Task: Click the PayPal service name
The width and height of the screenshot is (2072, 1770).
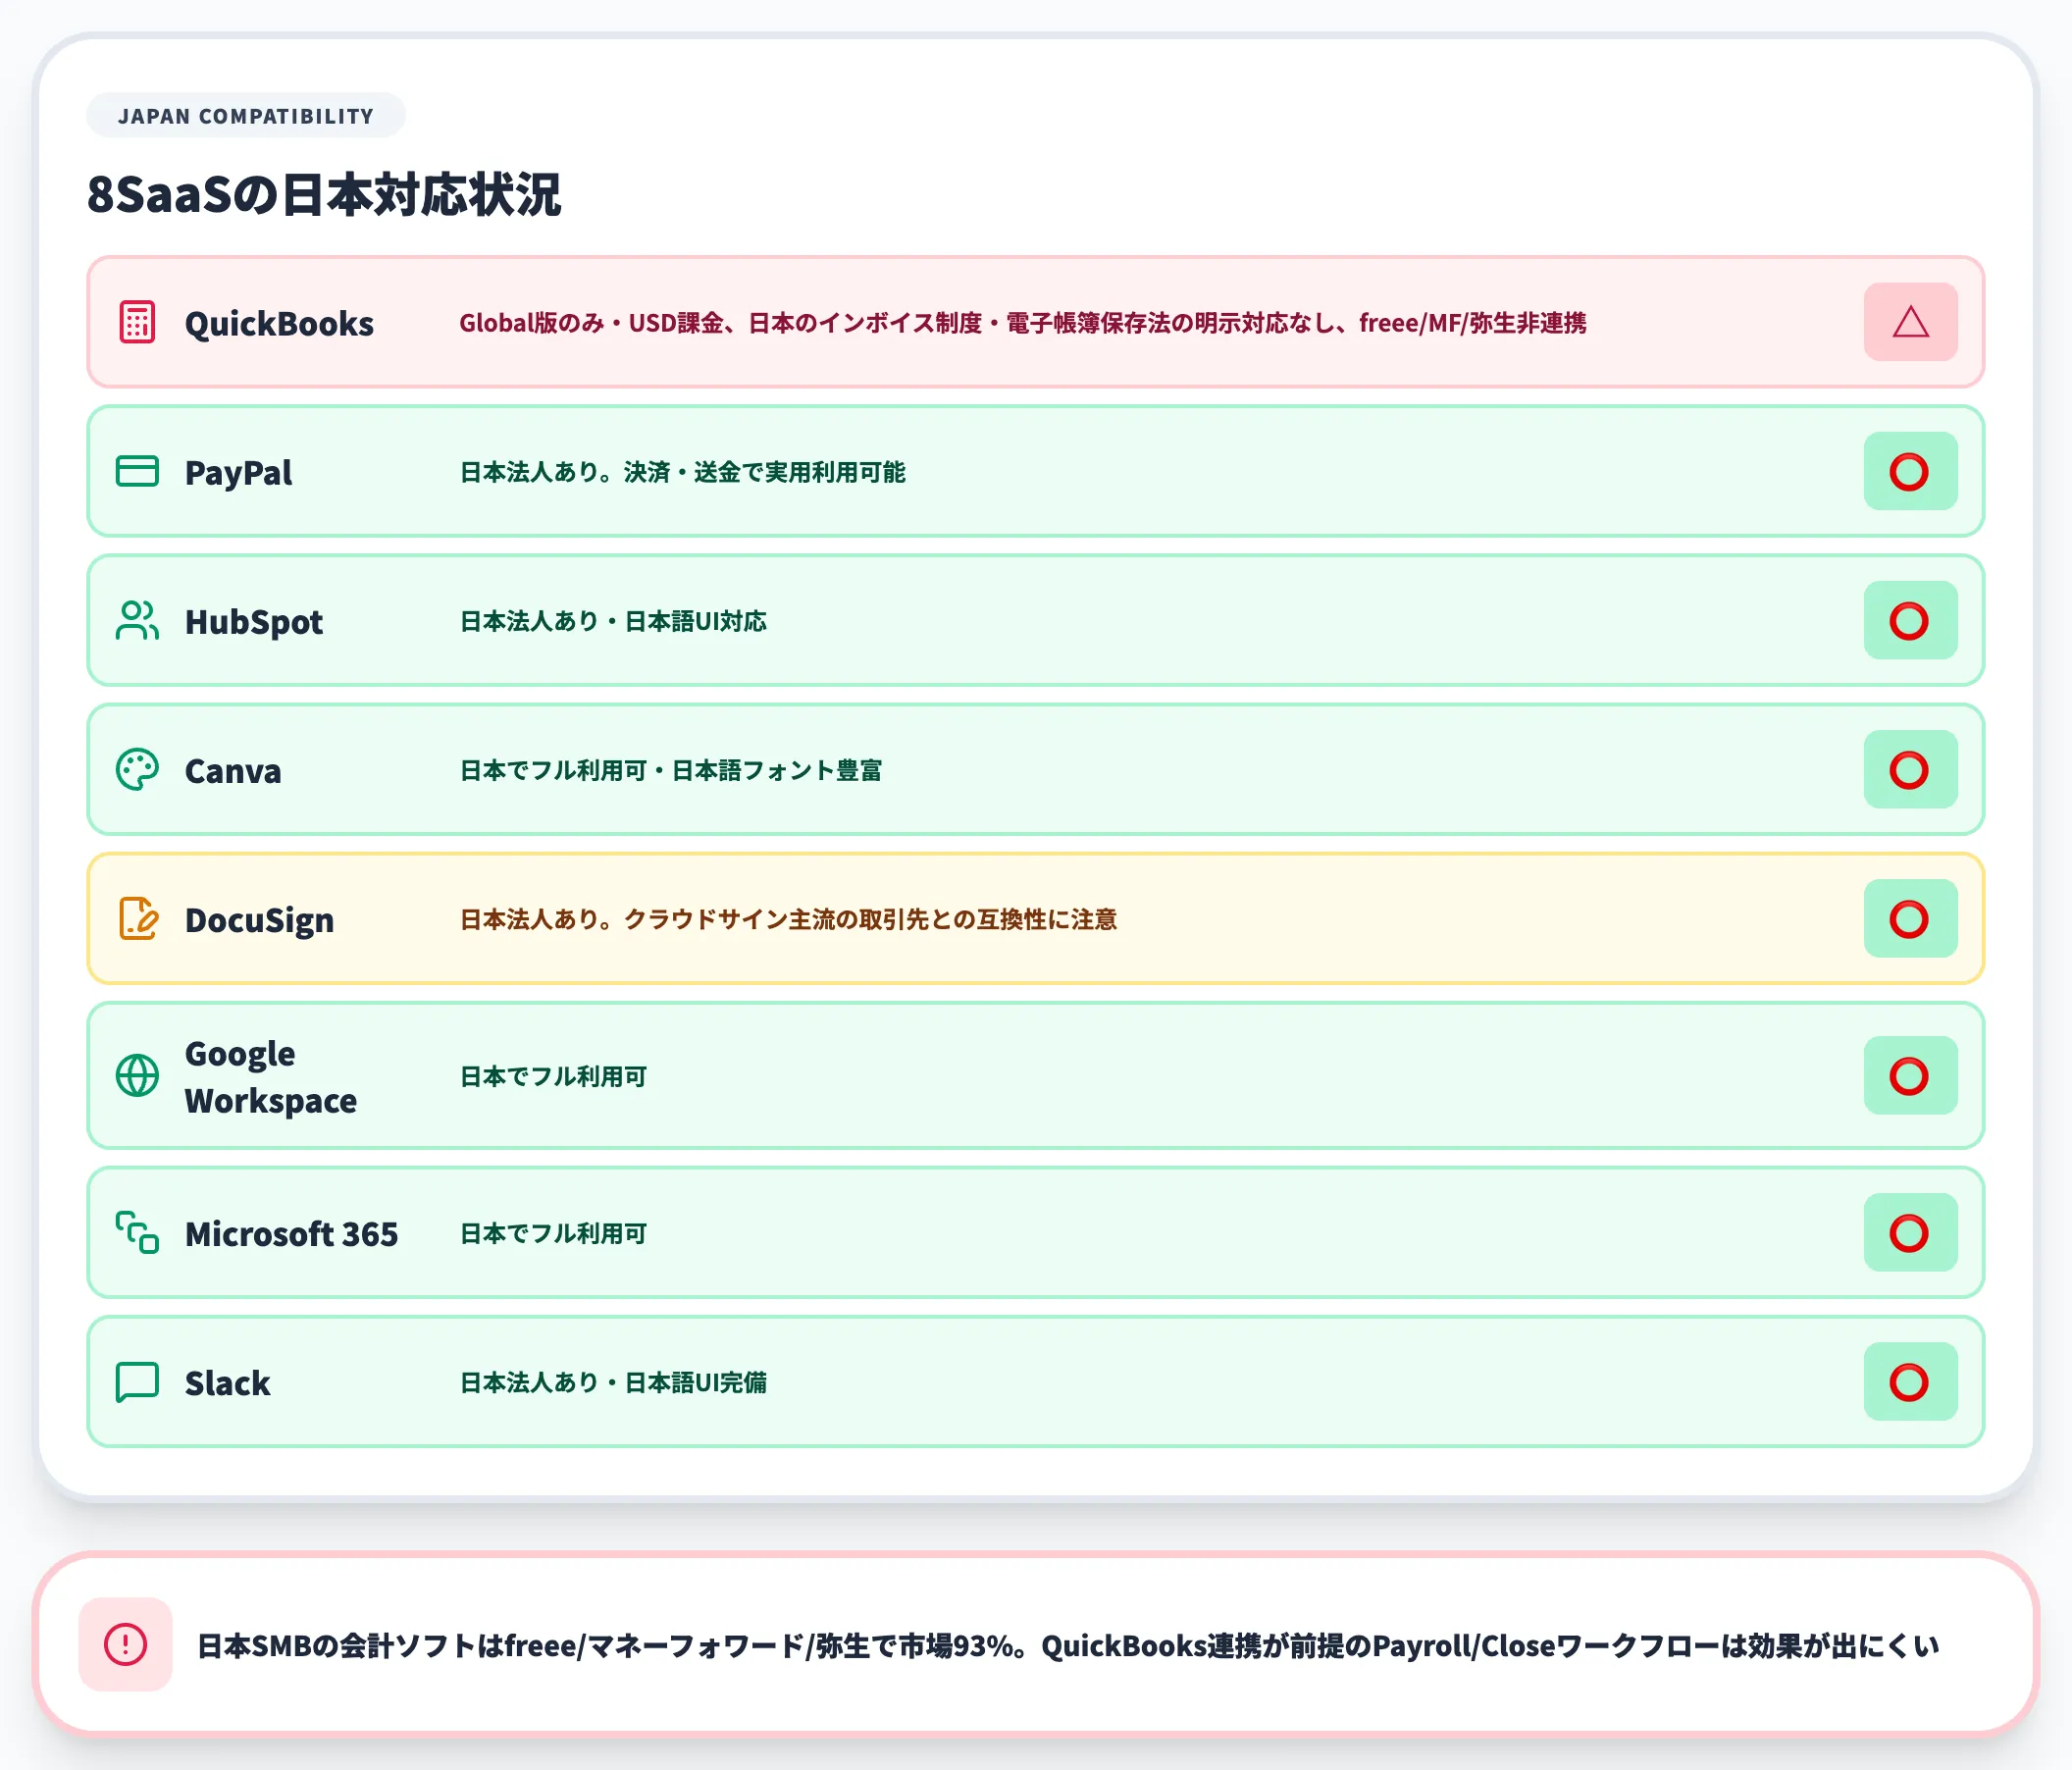Action: tap(238, 473)
